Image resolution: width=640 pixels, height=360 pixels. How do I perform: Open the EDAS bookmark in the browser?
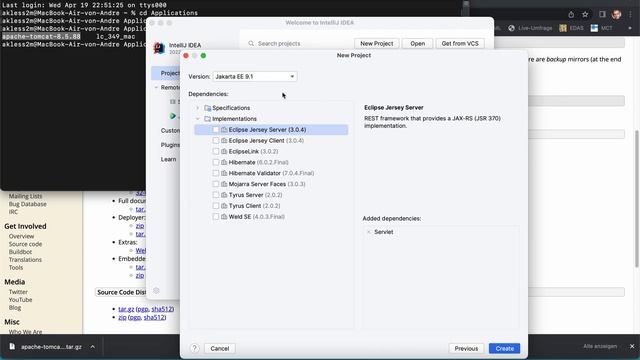(x=571, y=28)
